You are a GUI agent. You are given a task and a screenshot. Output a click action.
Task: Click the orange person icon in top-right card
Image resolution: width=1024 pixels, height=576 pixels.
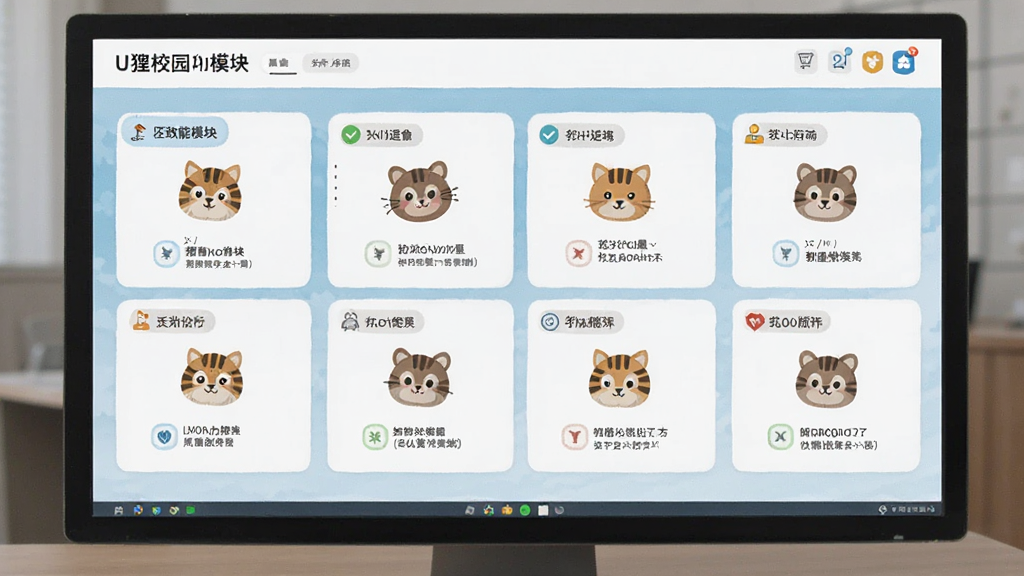pyautogui.click(x=754, y=134)
